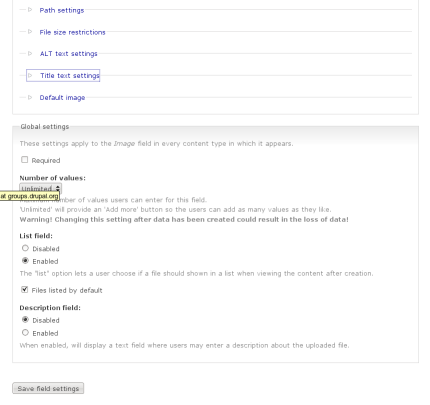The image size is (430, 405).
Task: Open the Number of values dropdown
Action: point(40,188)
